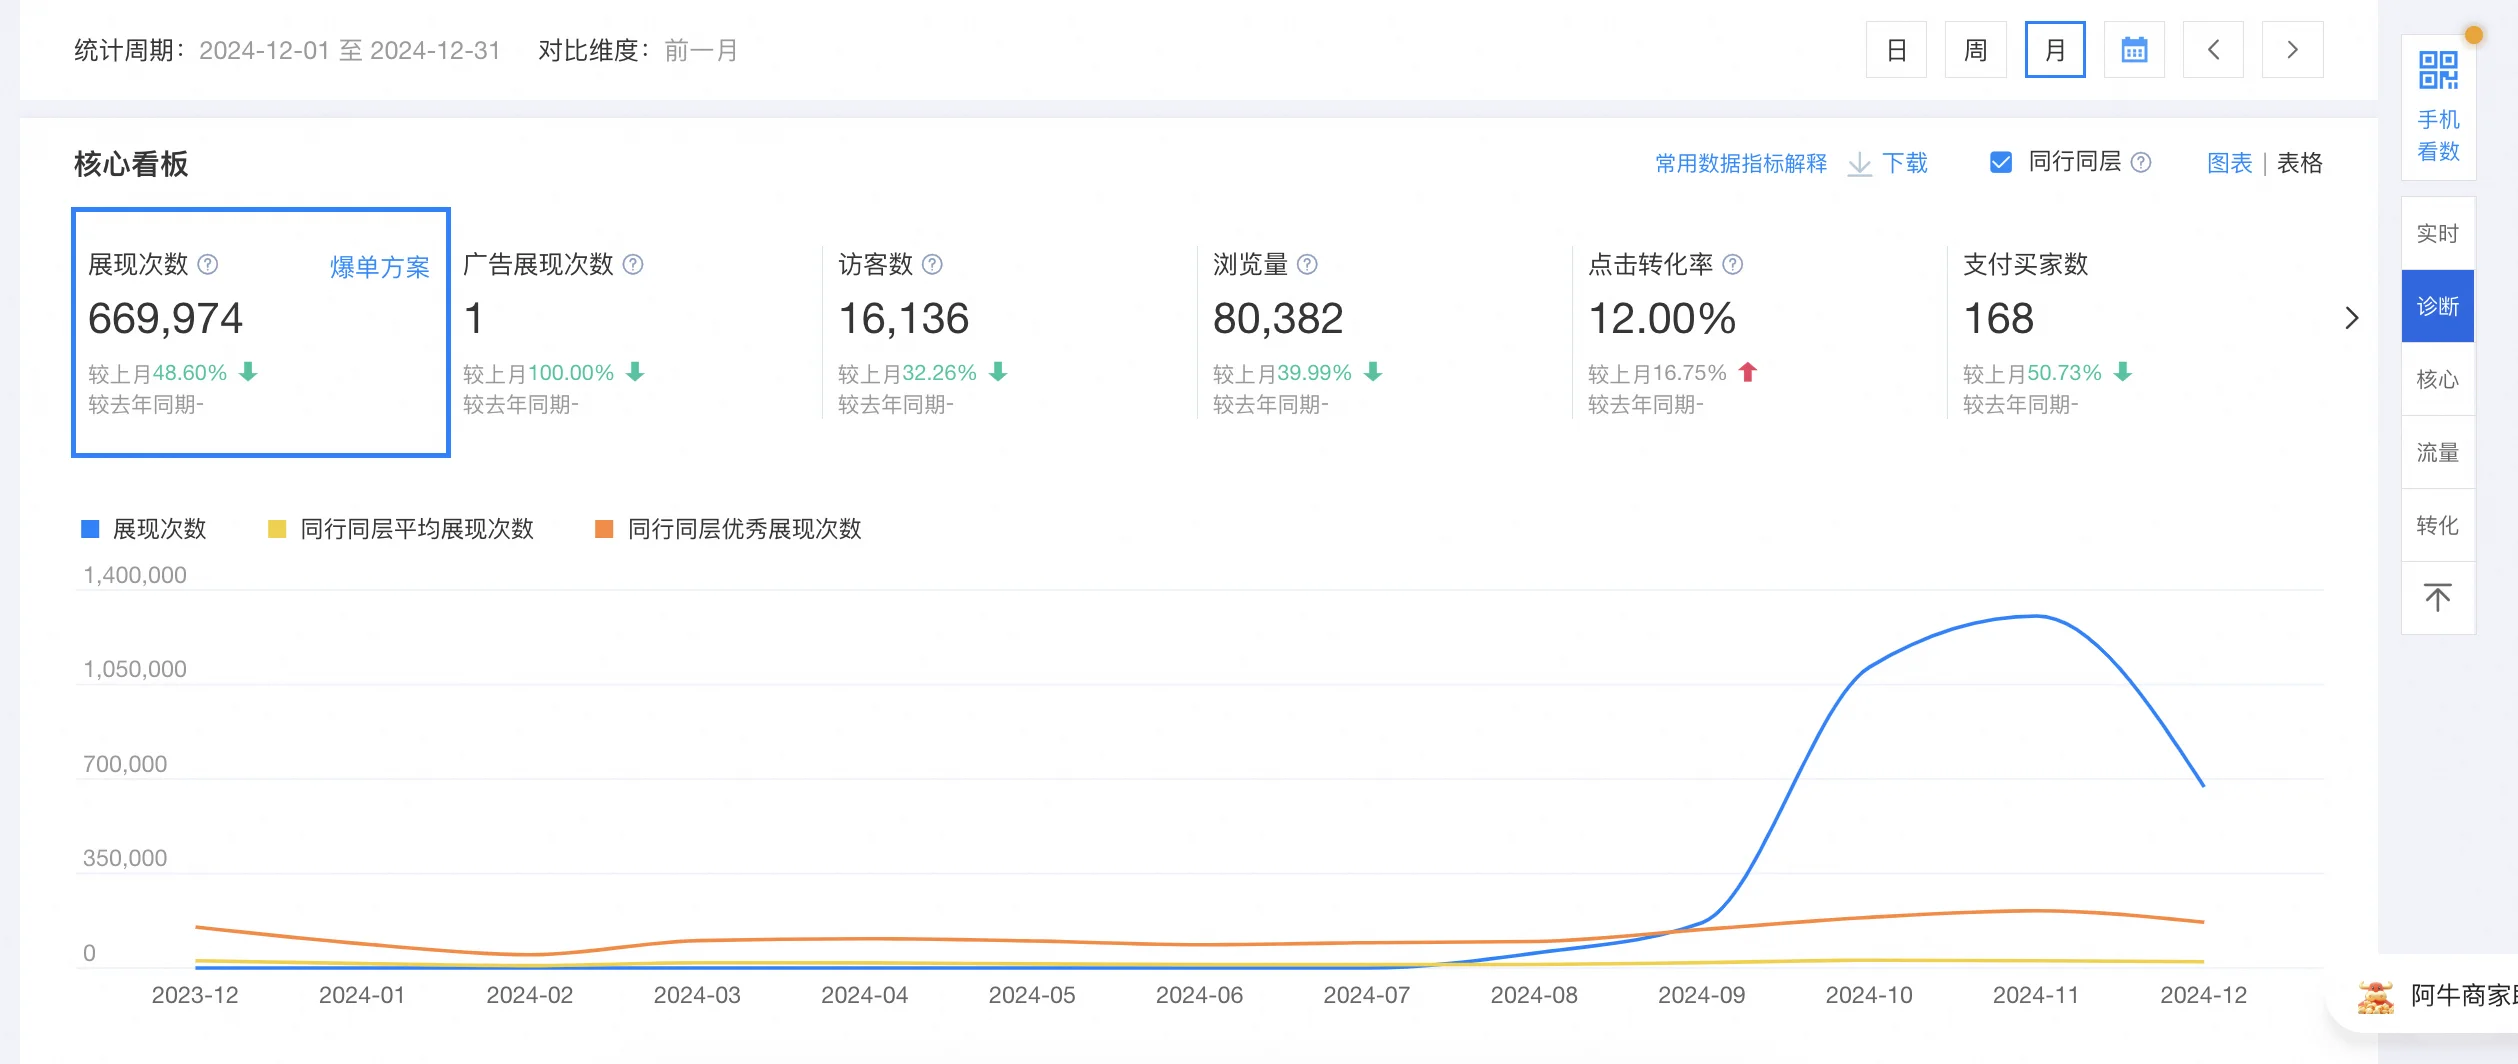This screenshot has width=2518, height=1064.
Task: Click the orange 同行同层优秀 legend swatch
Action: coord(604,529)
